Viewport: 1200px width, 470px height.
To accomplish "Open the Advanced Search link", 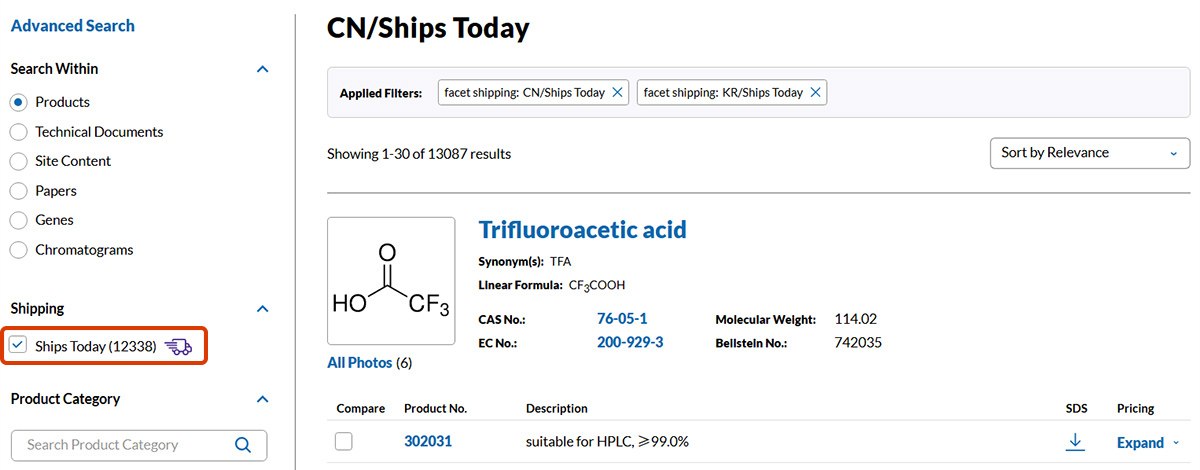I will click(x=72, y=26).
